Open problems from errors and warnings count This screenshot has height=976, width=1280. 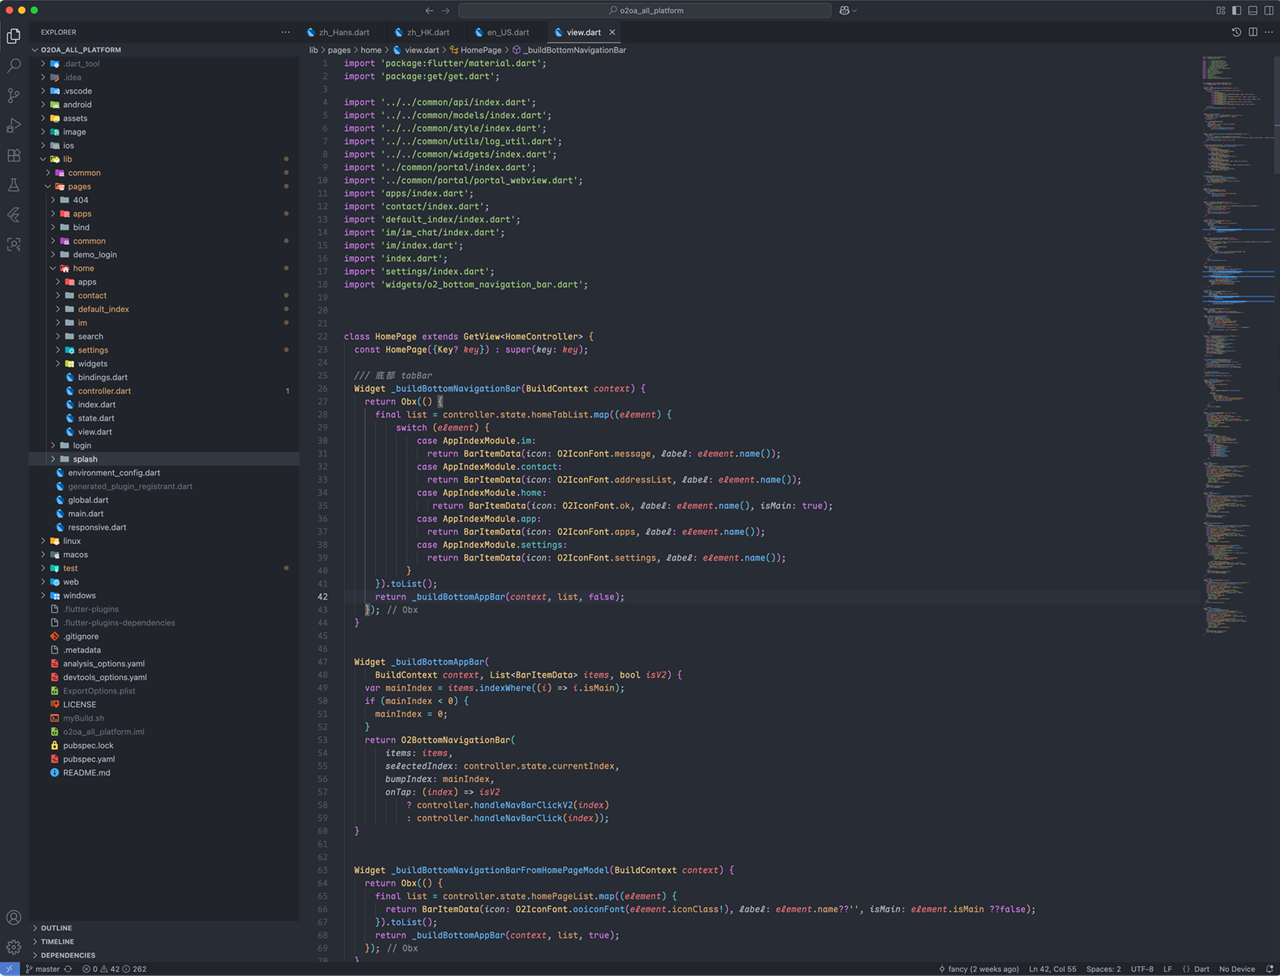pos(115,969)
